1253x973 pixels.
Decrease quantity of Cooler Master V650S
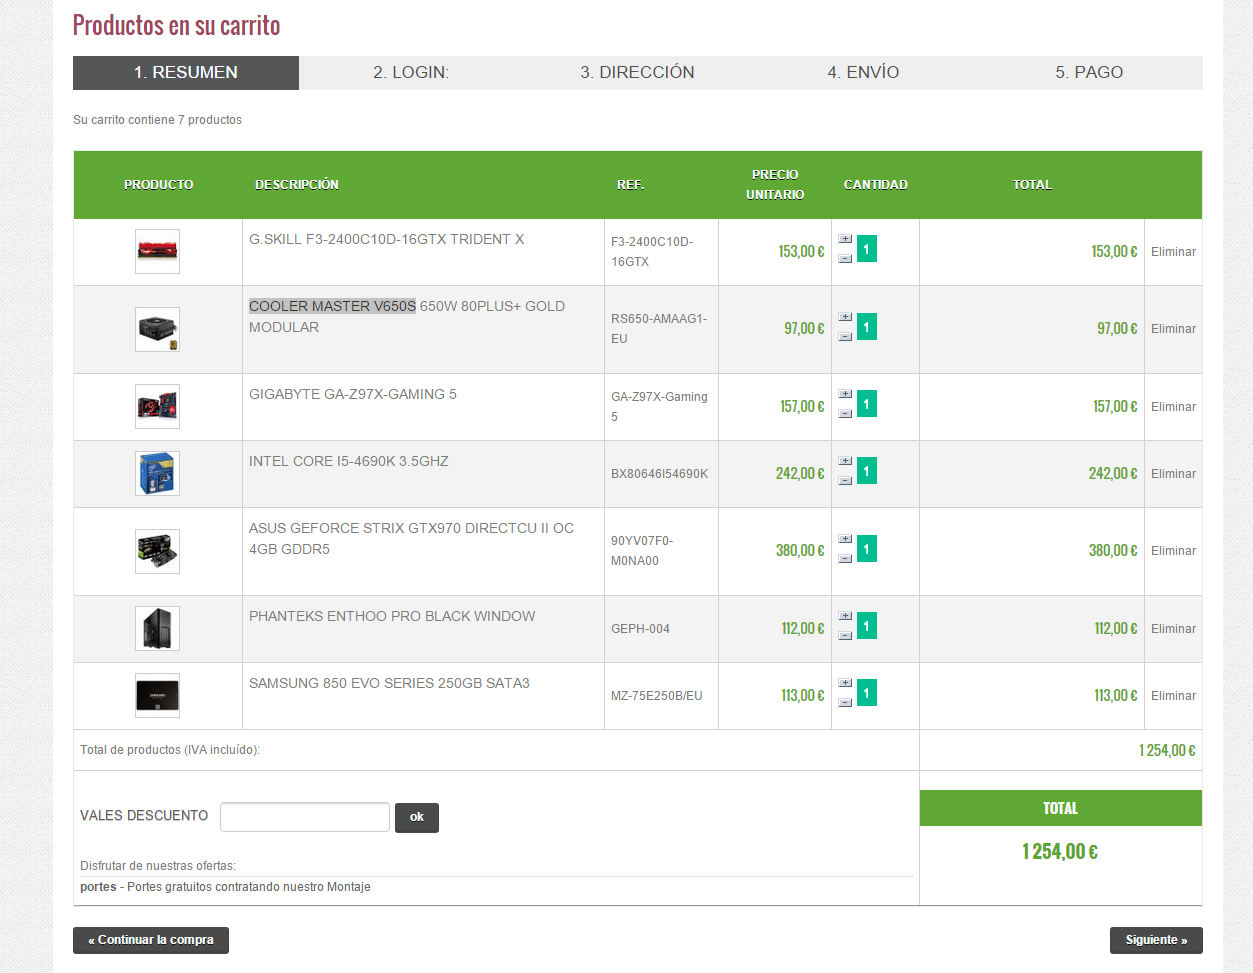pos(845,337)
